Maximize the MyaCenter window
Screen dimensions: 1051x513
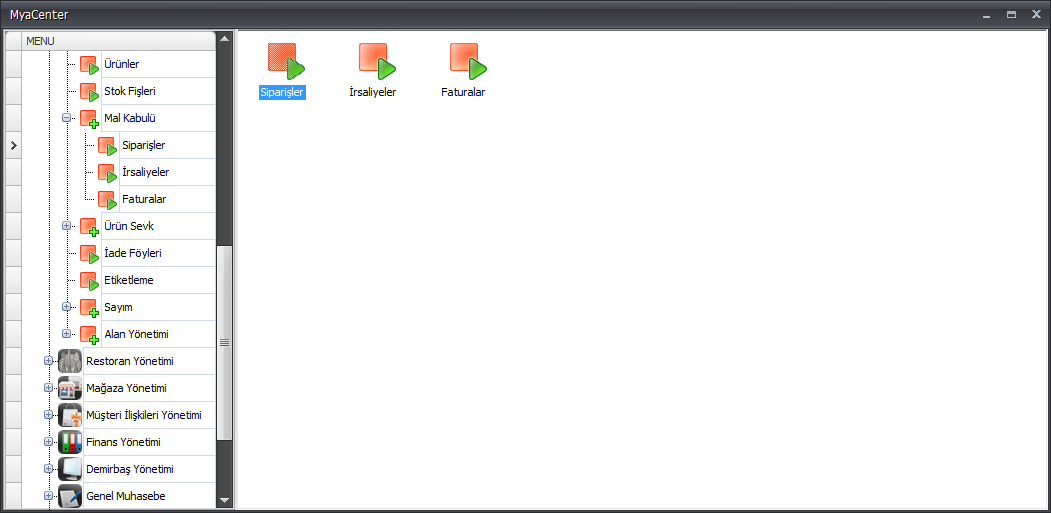tap(1011, 14)
